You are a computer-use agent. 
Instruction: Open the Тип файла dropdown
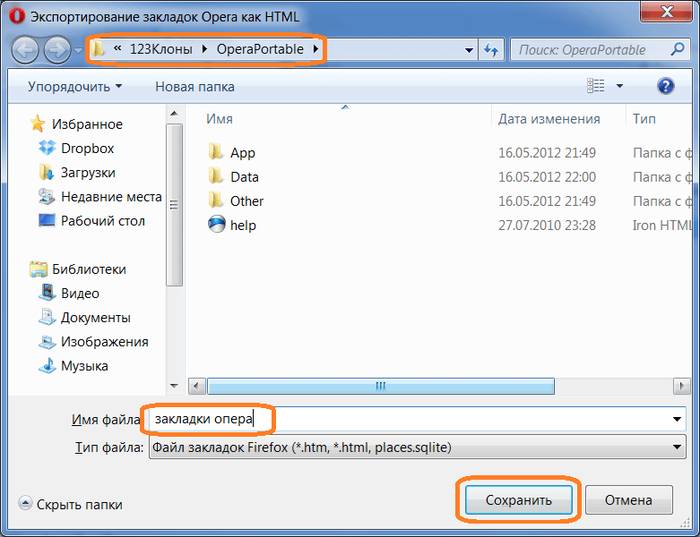pyautogui.click(x=678, y=447)
